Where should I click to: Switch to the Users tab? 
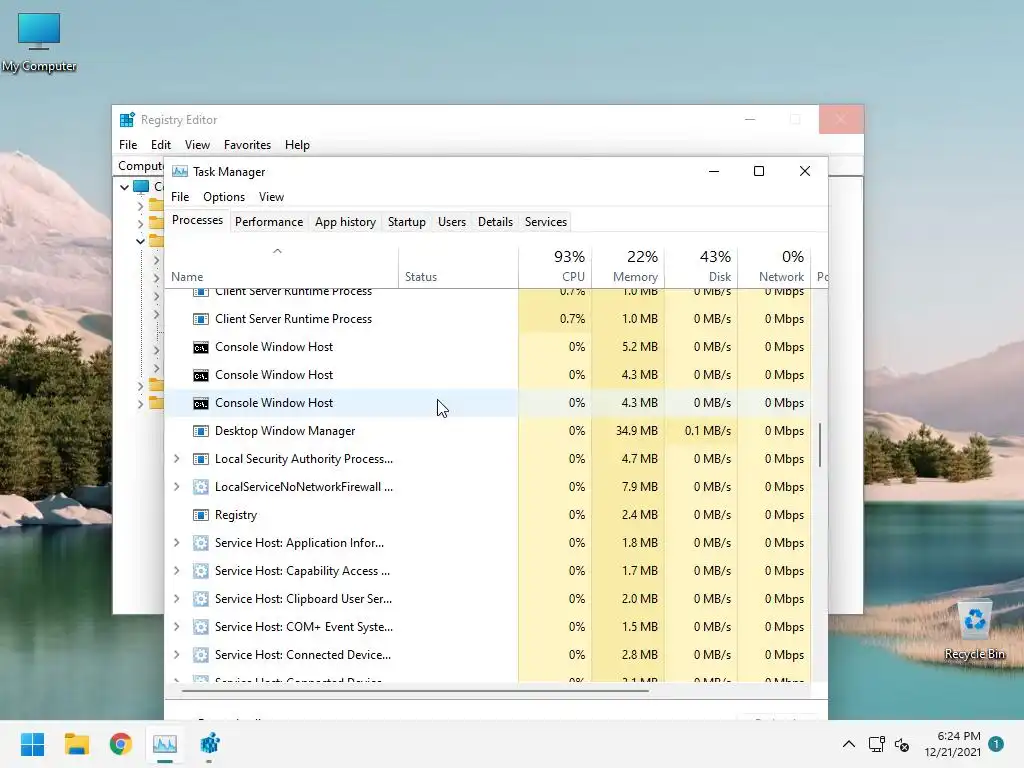(x=452, y=222)
